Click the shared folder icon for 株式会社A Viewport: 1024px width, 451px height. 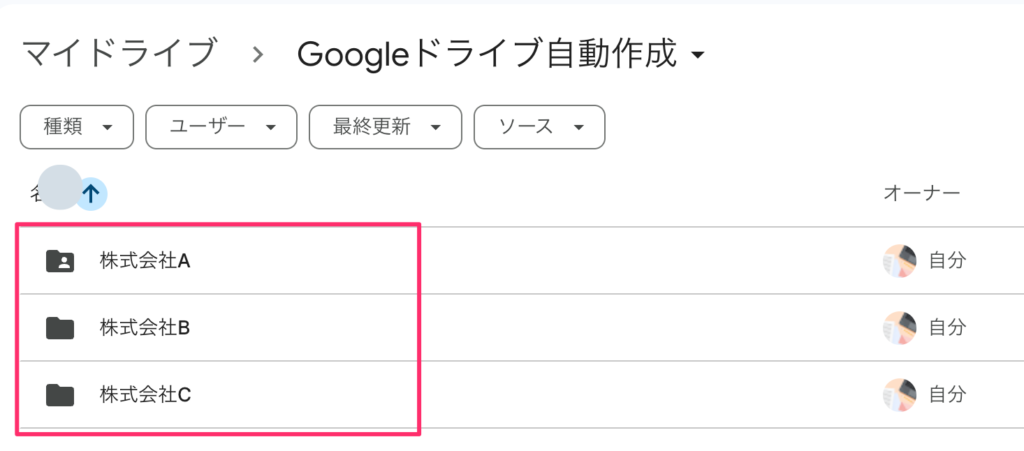tap(61, 261)
